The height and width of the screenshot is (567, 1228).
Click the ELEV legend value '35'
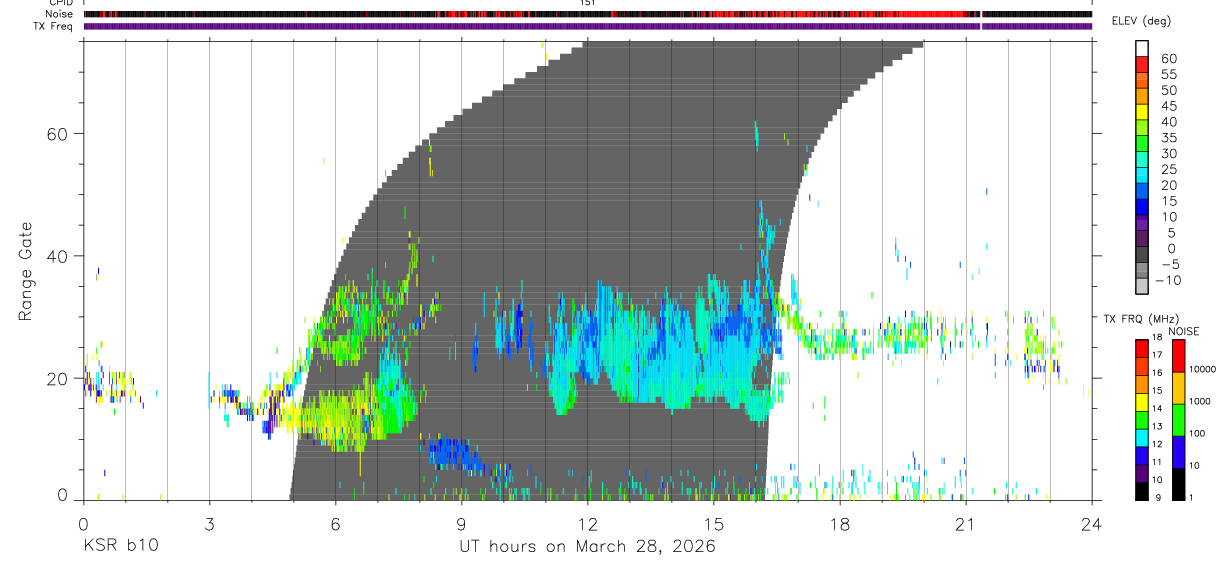(x=1167, y=138)
